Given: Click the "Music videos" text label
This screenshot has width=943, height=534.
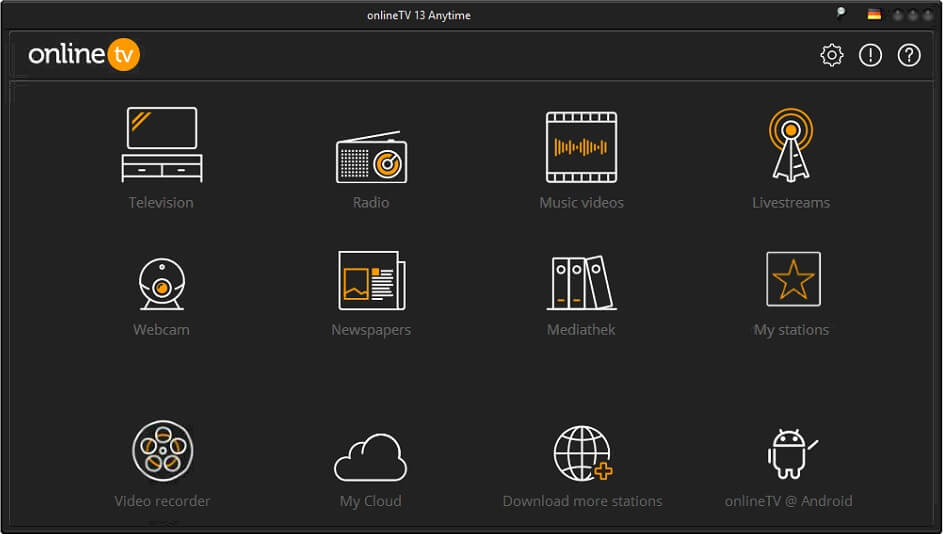Looking at the screenshot, I should tap(581, 203).
